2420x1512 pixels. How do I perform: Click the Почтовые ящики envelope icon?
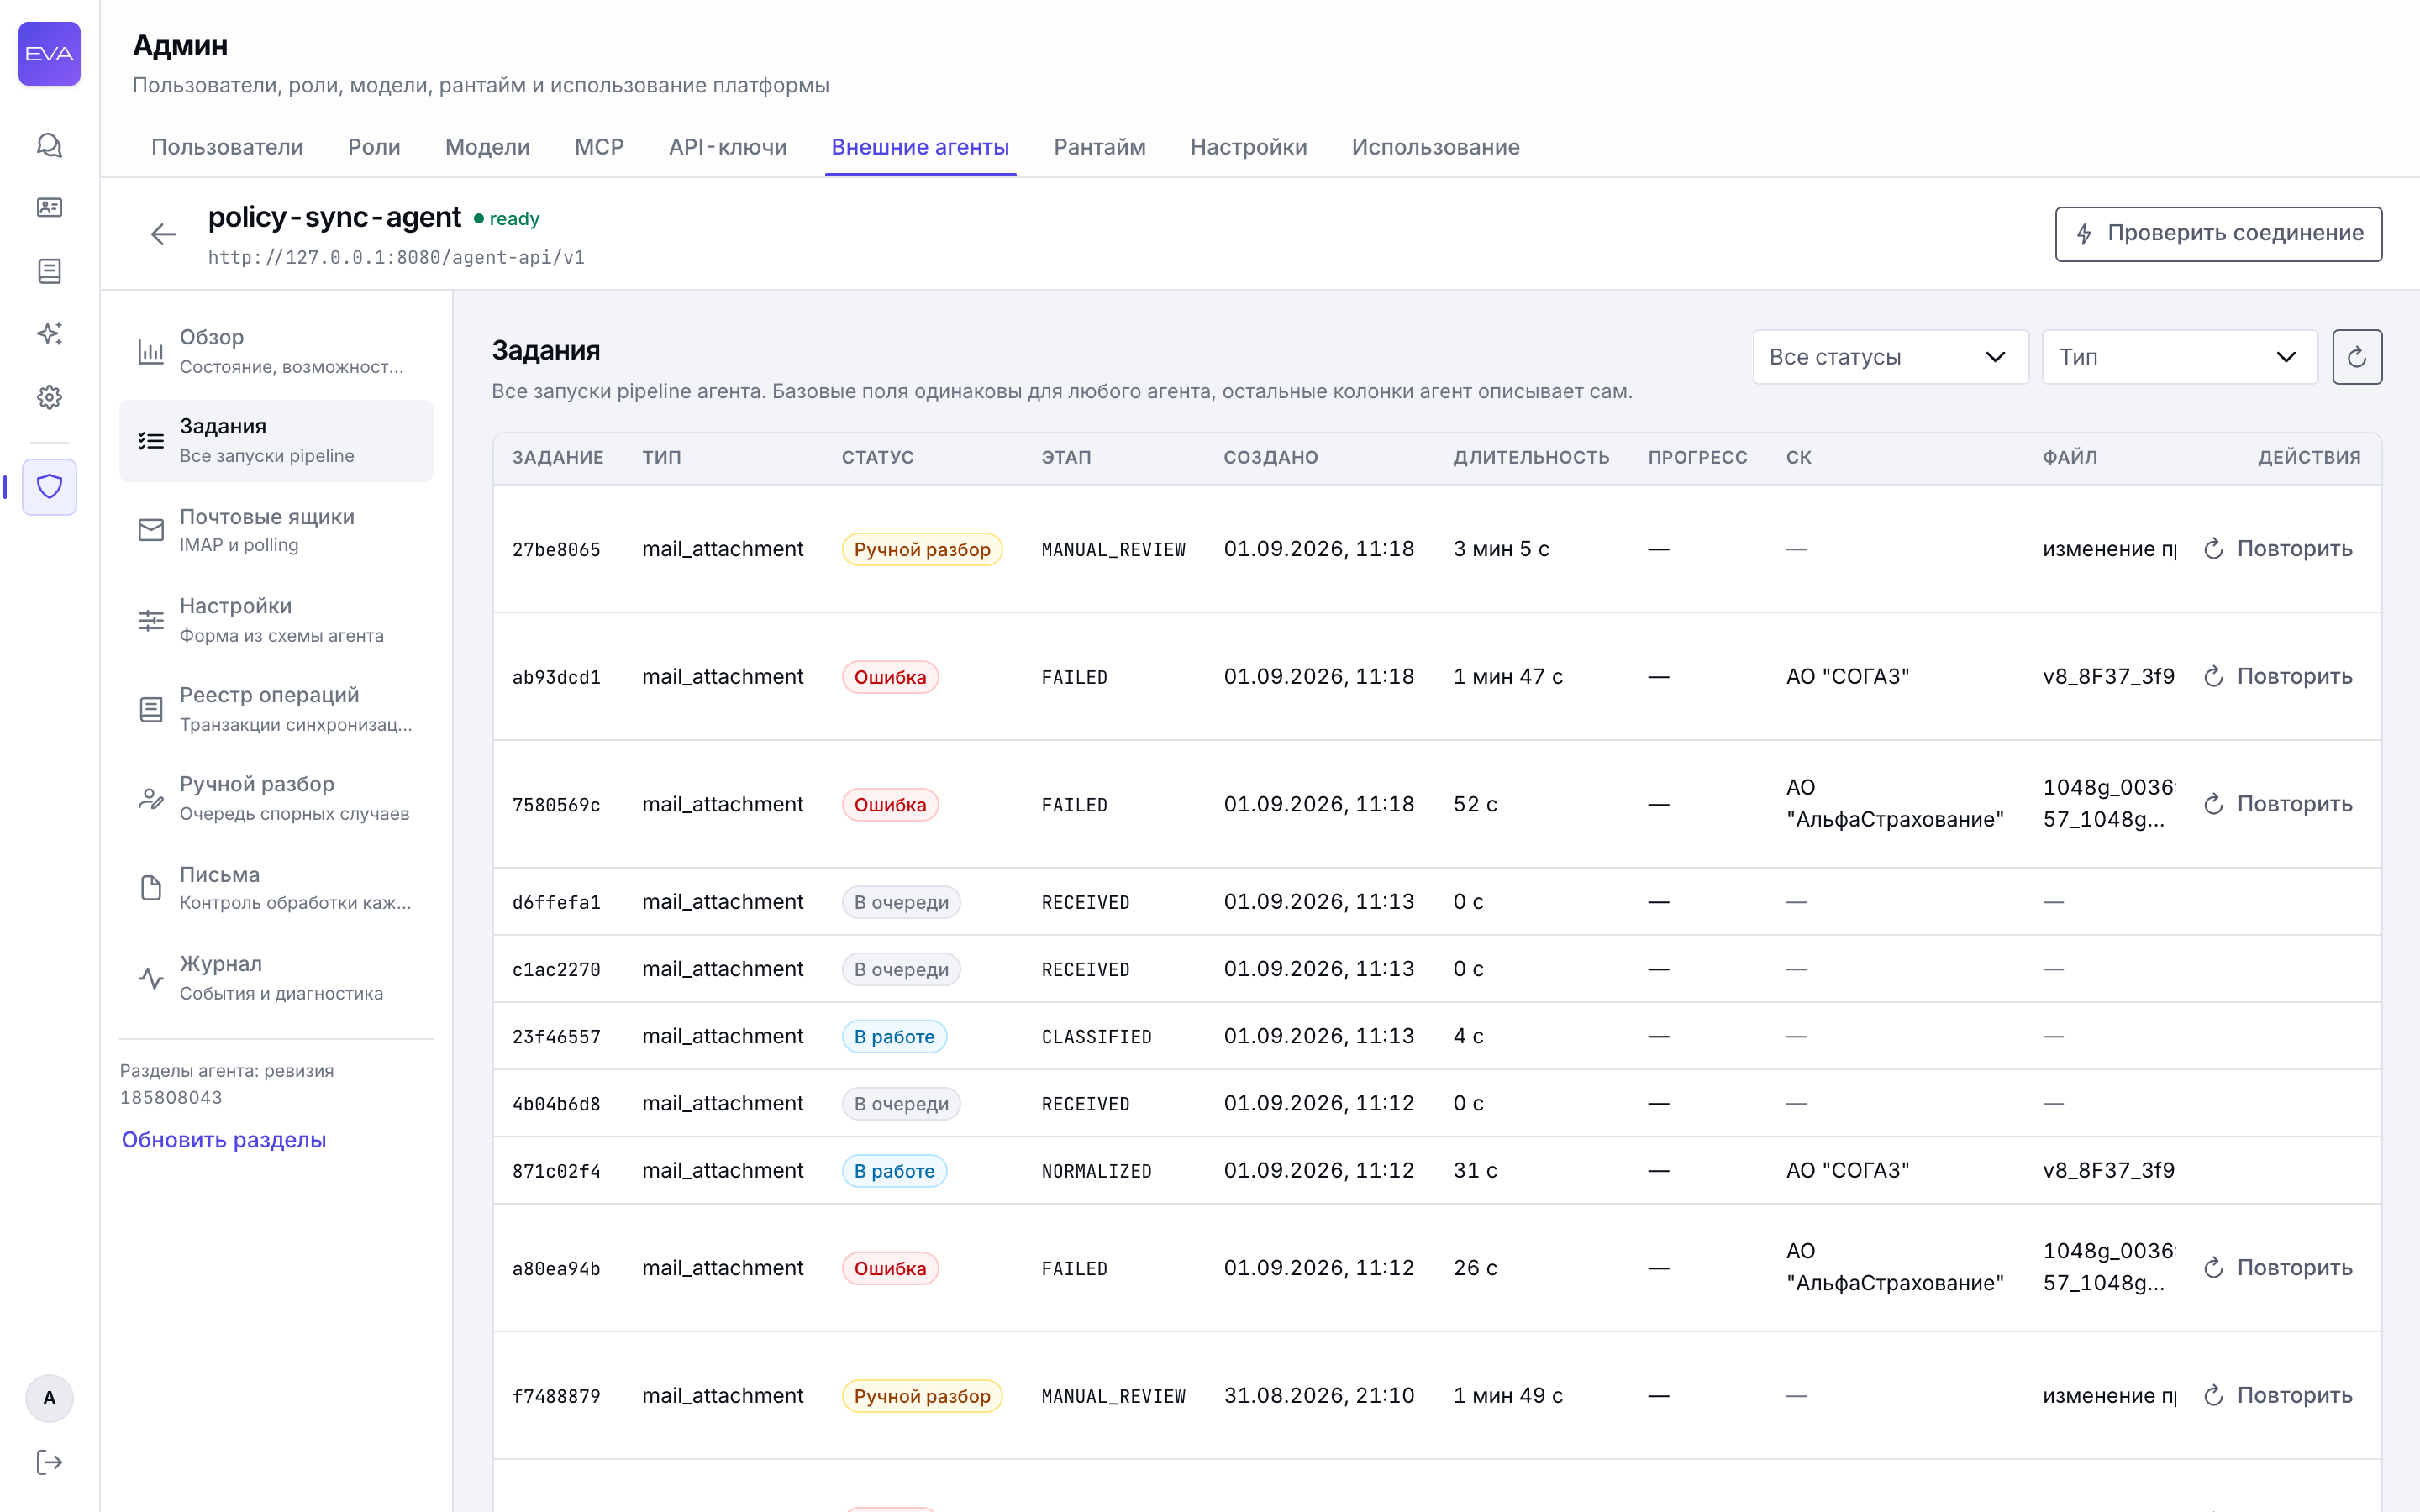pyautogui.click(x=151, y=530)
